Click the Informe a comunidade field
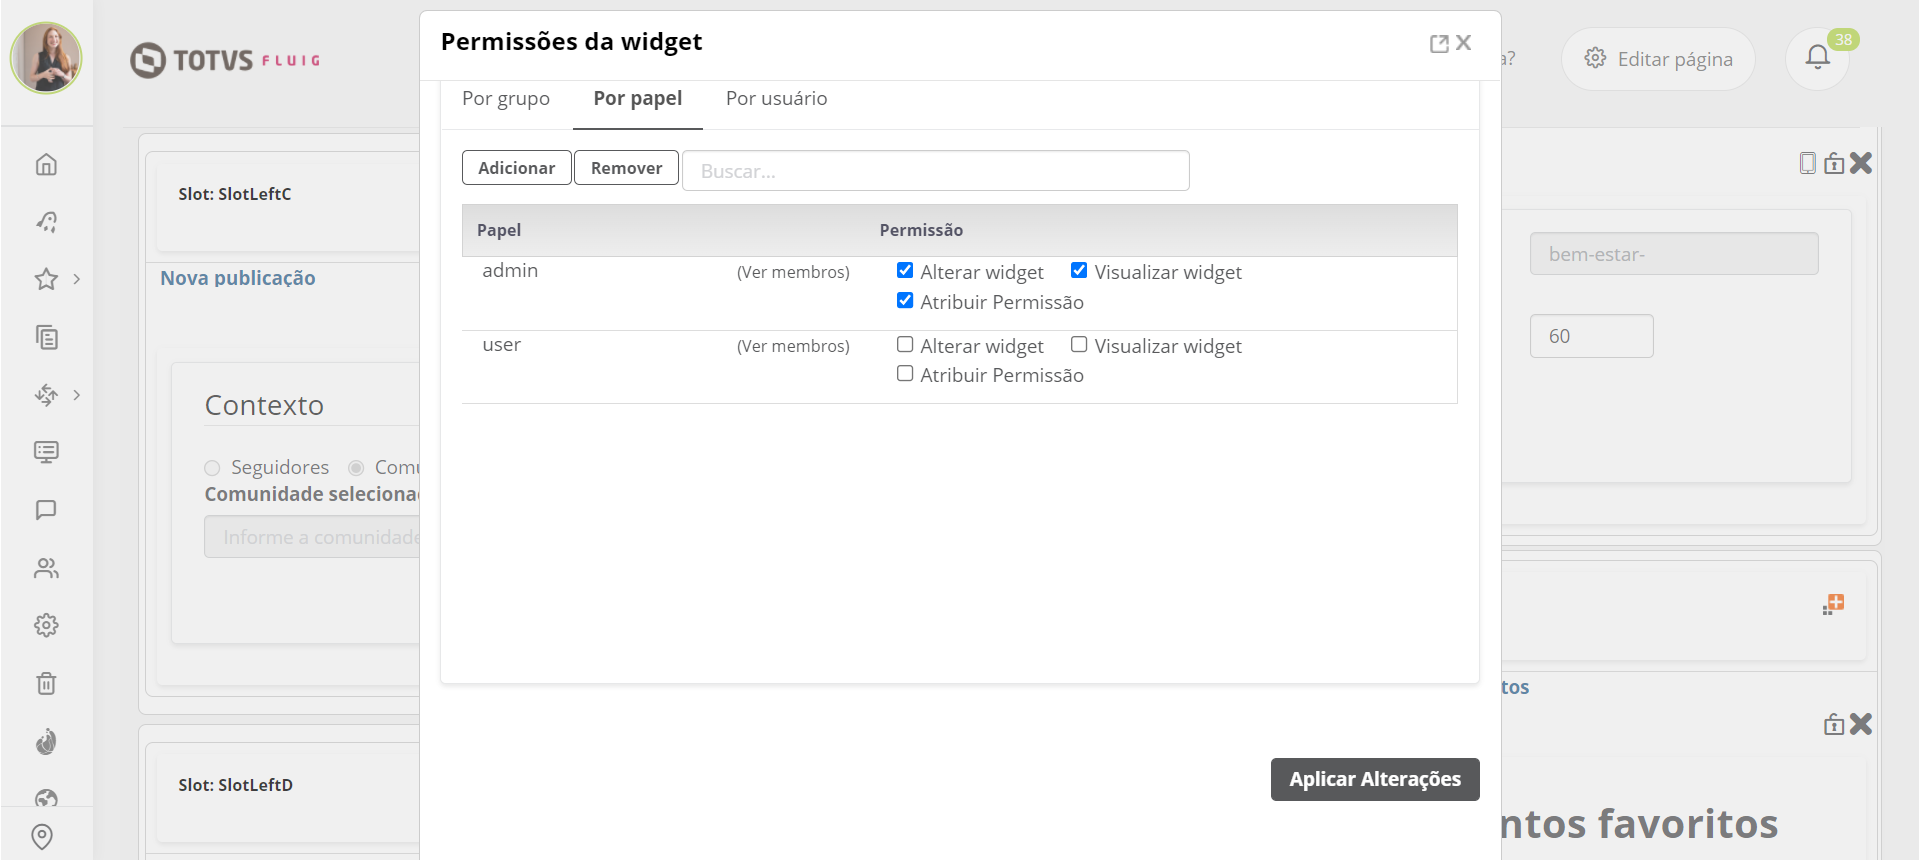The image size is (1919, 860). tap(312, 537)
